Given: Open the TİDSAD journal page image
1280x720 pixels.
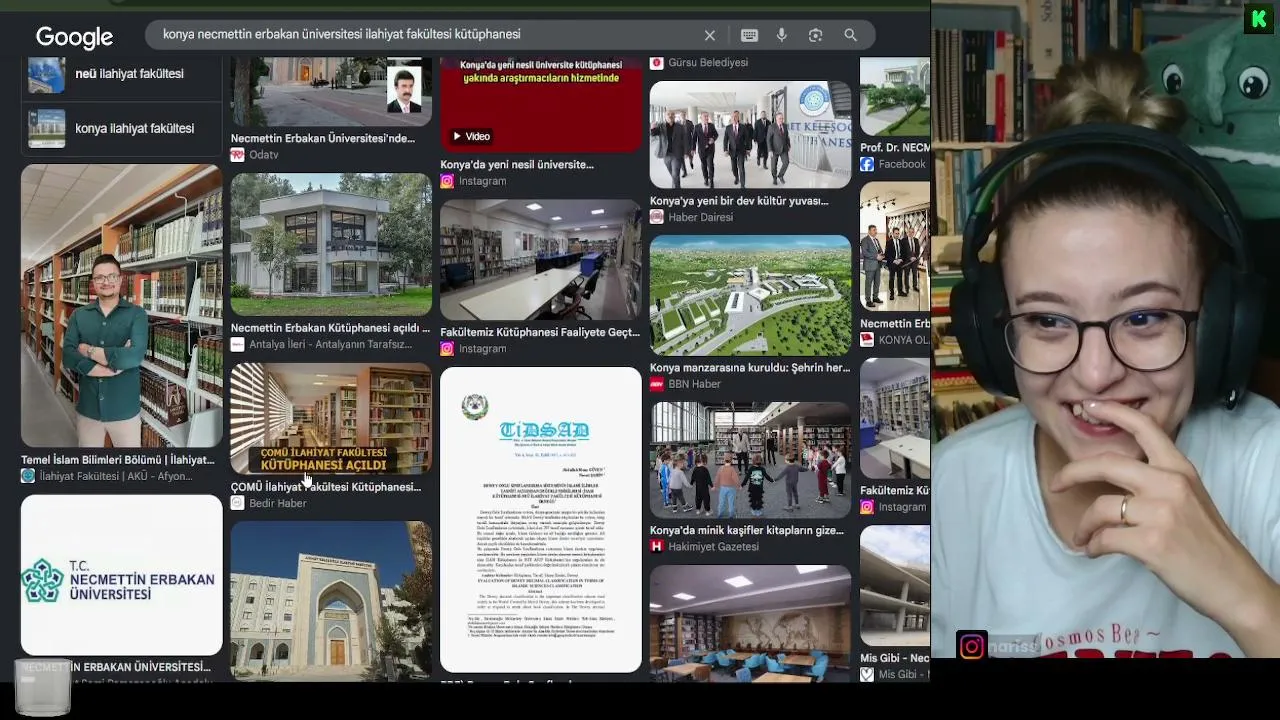Looking at the screenshot, I should [x=541, y=520].
